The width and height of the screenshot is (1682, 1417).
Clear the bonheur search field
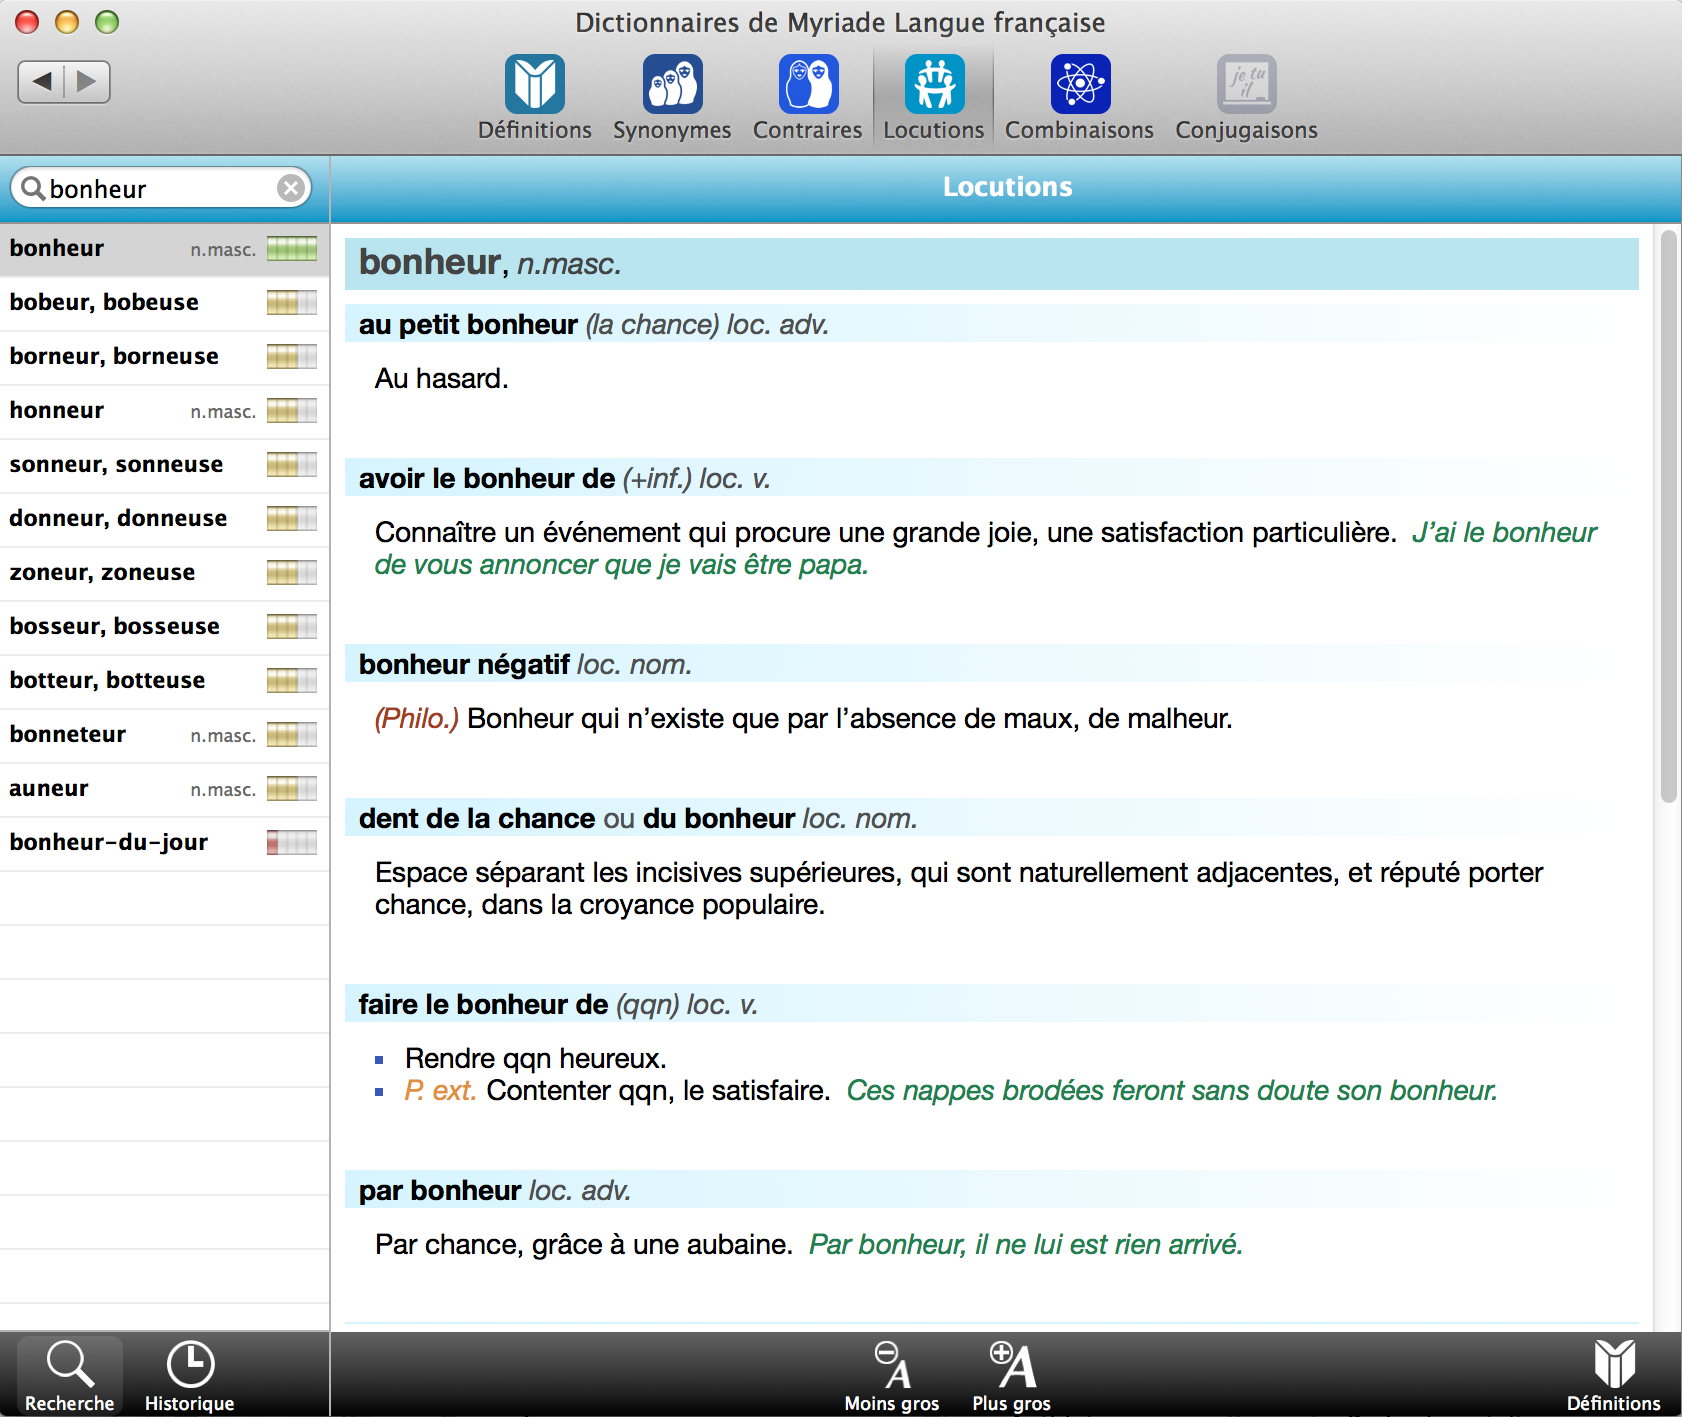(x=291, y=188)
